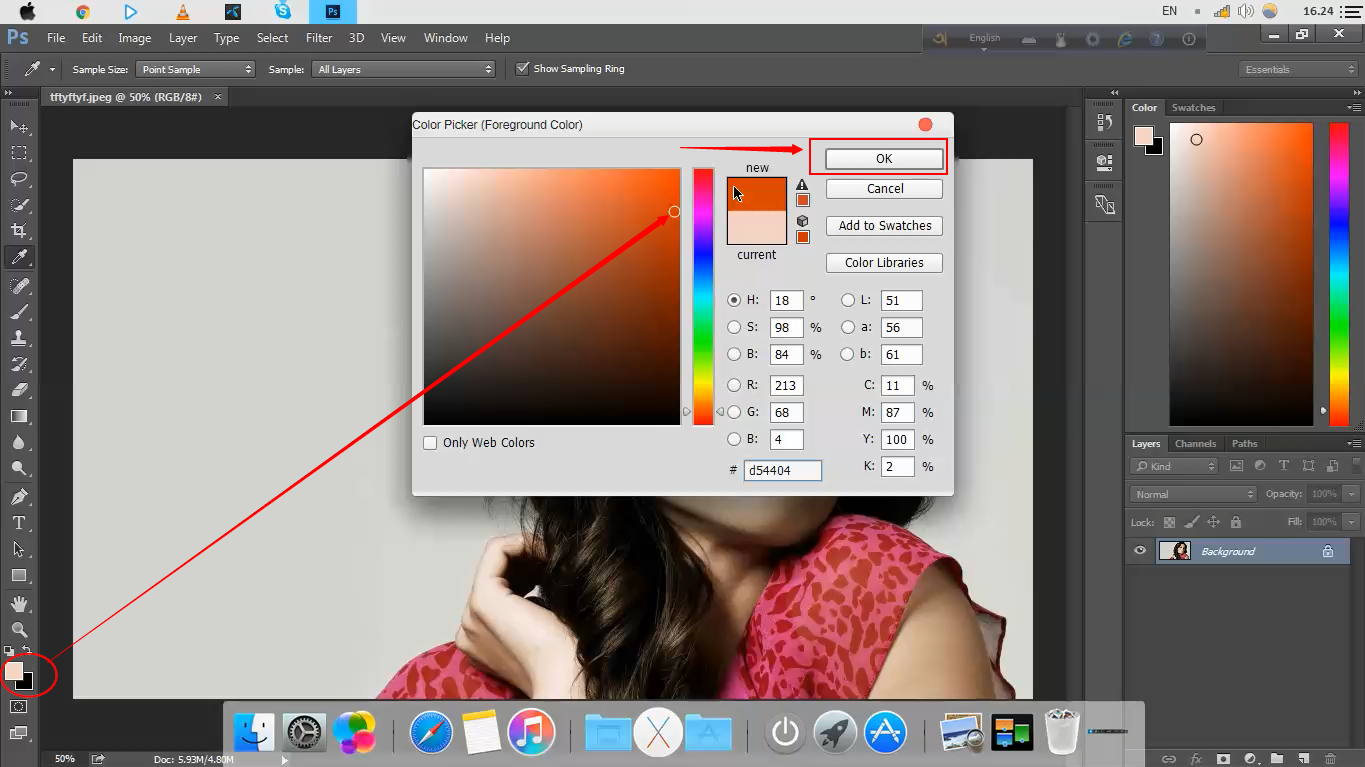Select the Horizontal Type tool
Screen dimensions: 1365x767
19,523
